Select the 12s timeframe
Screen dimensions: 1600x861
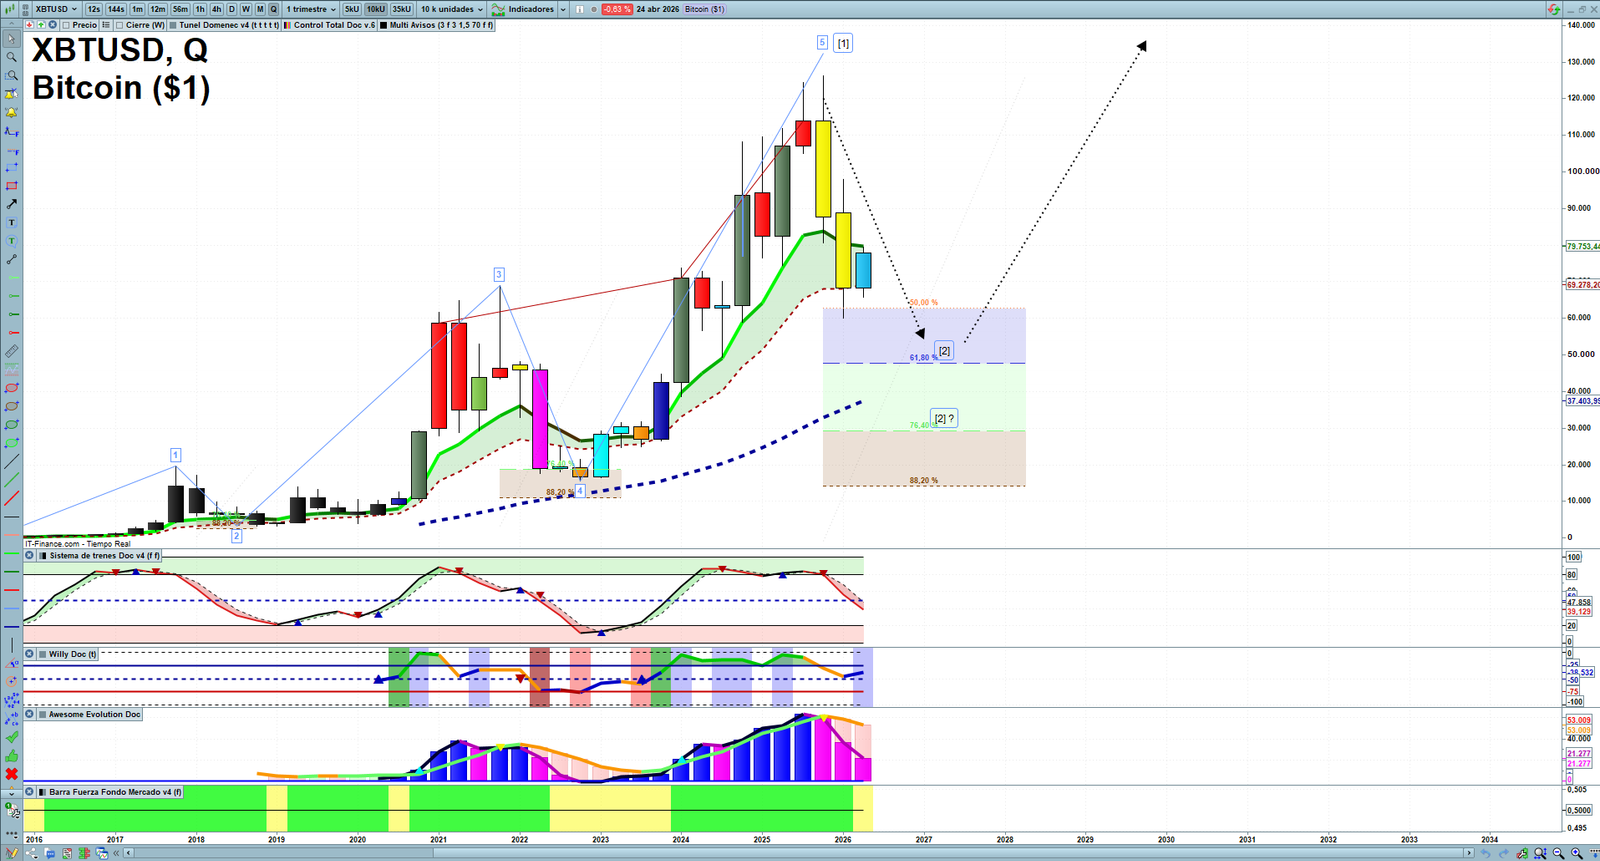(x=93, y=9)
